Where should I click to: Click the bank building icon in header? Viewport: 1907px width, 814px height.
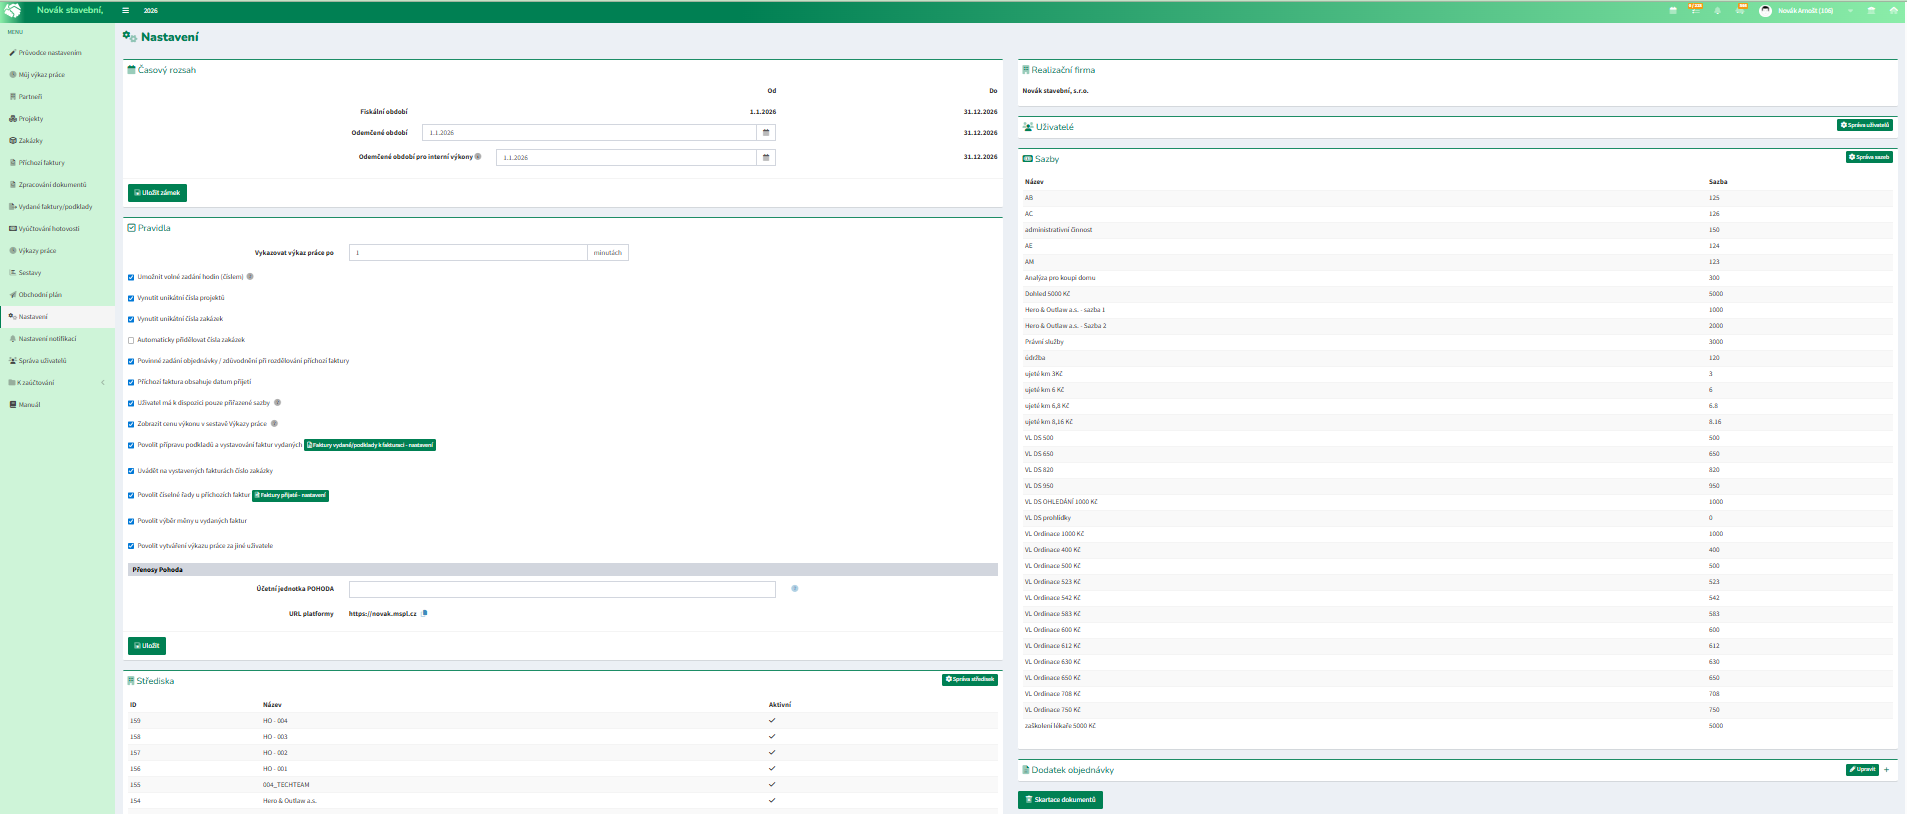(1871, 11)
